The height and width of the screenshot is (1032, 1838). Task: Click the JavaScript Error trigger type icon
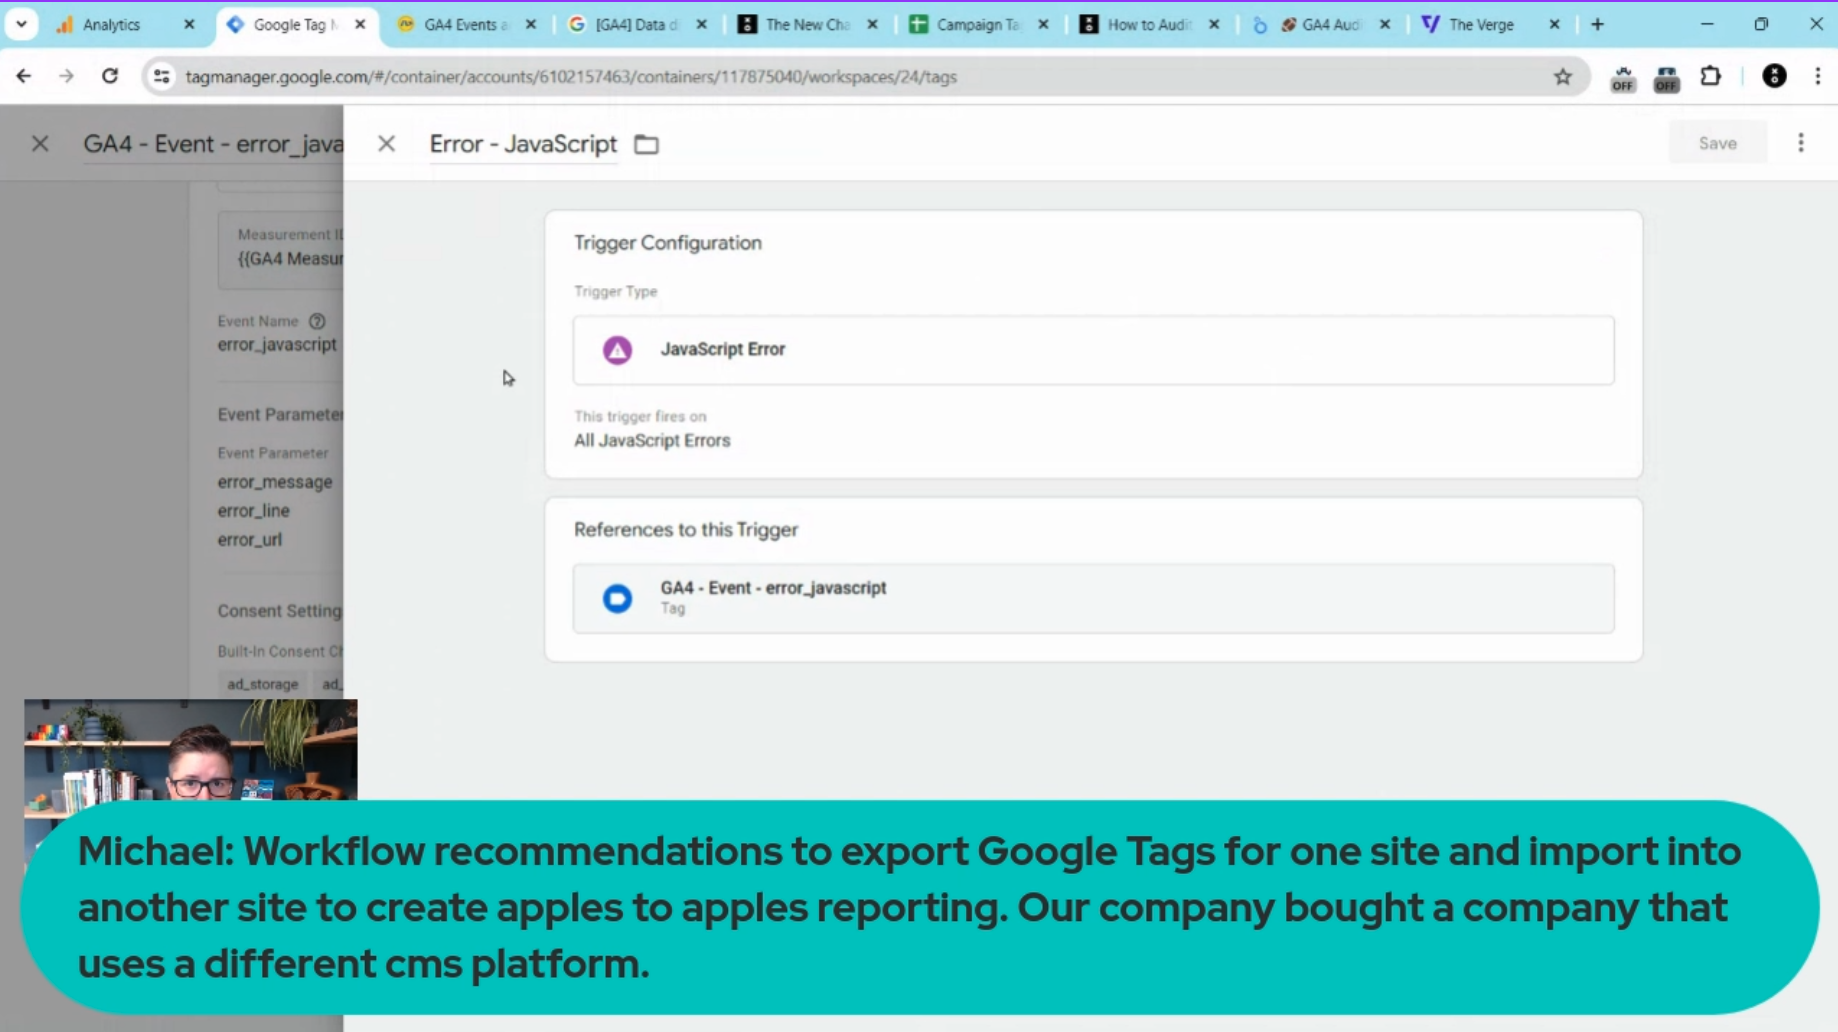[x=617, y=350]
